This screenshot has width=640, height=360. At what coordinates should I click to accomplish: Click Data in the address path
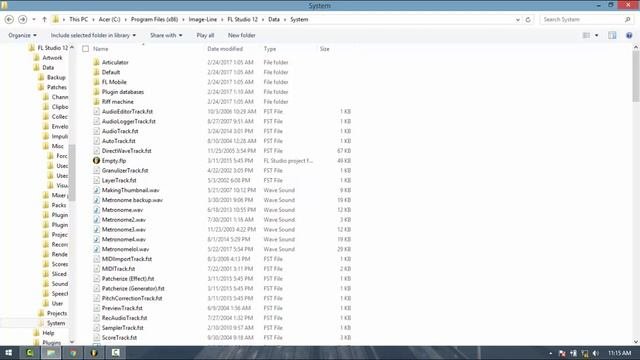click(x=274, y=20)
